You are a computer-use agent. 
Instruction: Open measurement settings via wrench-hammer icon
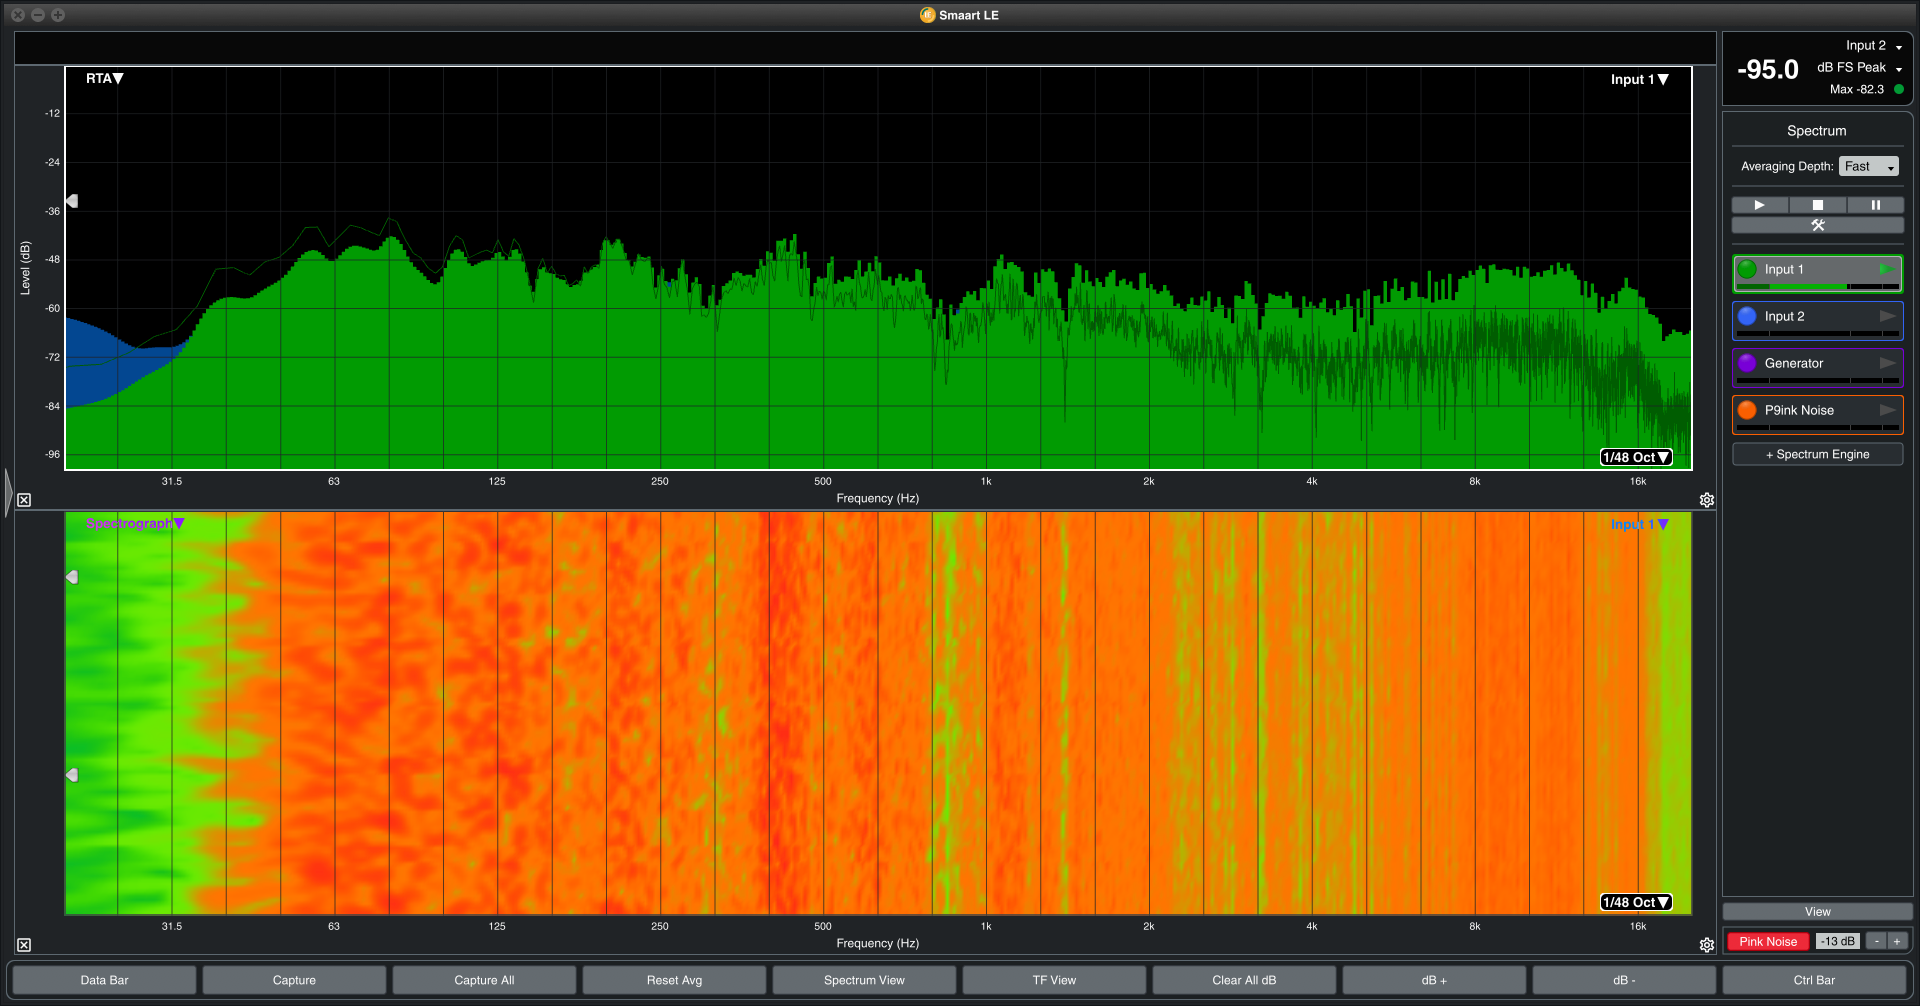pos(1818,225)
